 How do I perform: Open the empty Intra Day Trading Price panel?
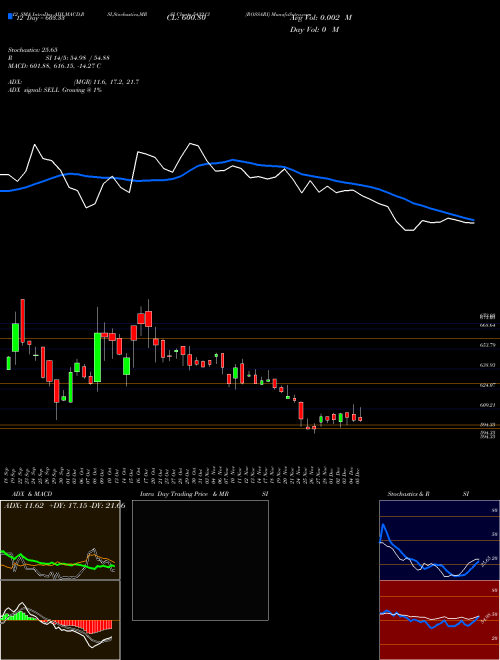[x=200, y=560]
